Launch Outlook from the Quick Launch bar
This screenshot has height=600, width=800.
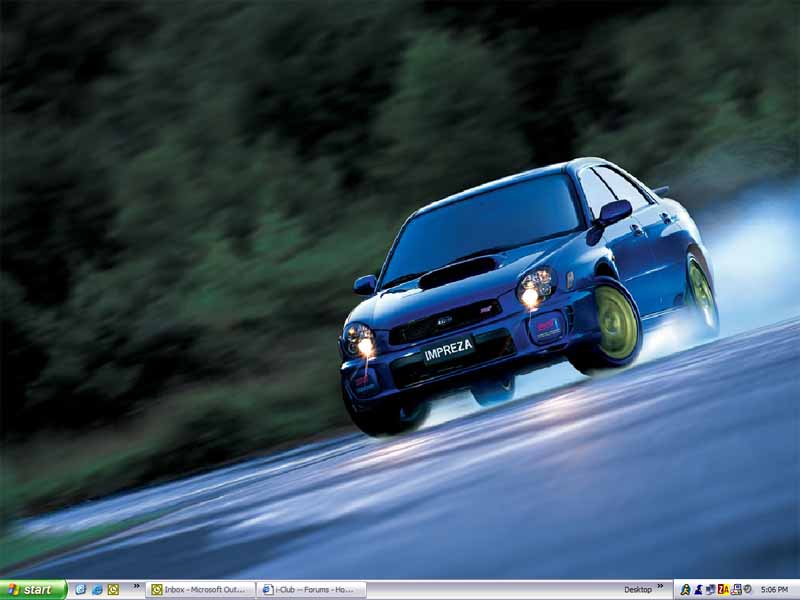pos(113,590)
